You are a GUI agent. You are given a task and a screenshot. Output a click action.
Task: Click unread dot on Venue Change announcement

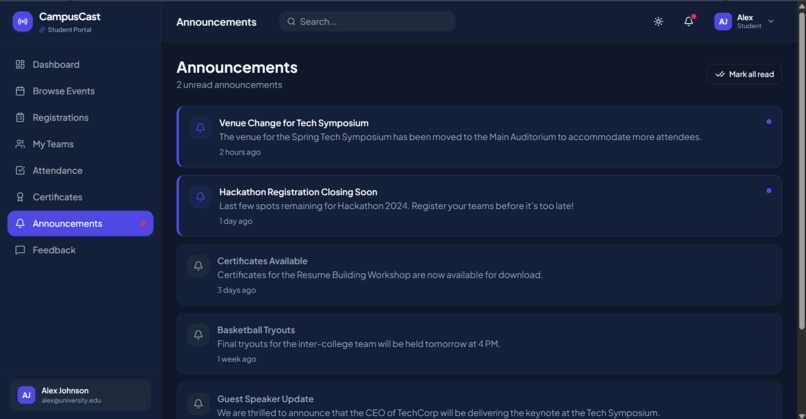point(768,122)
